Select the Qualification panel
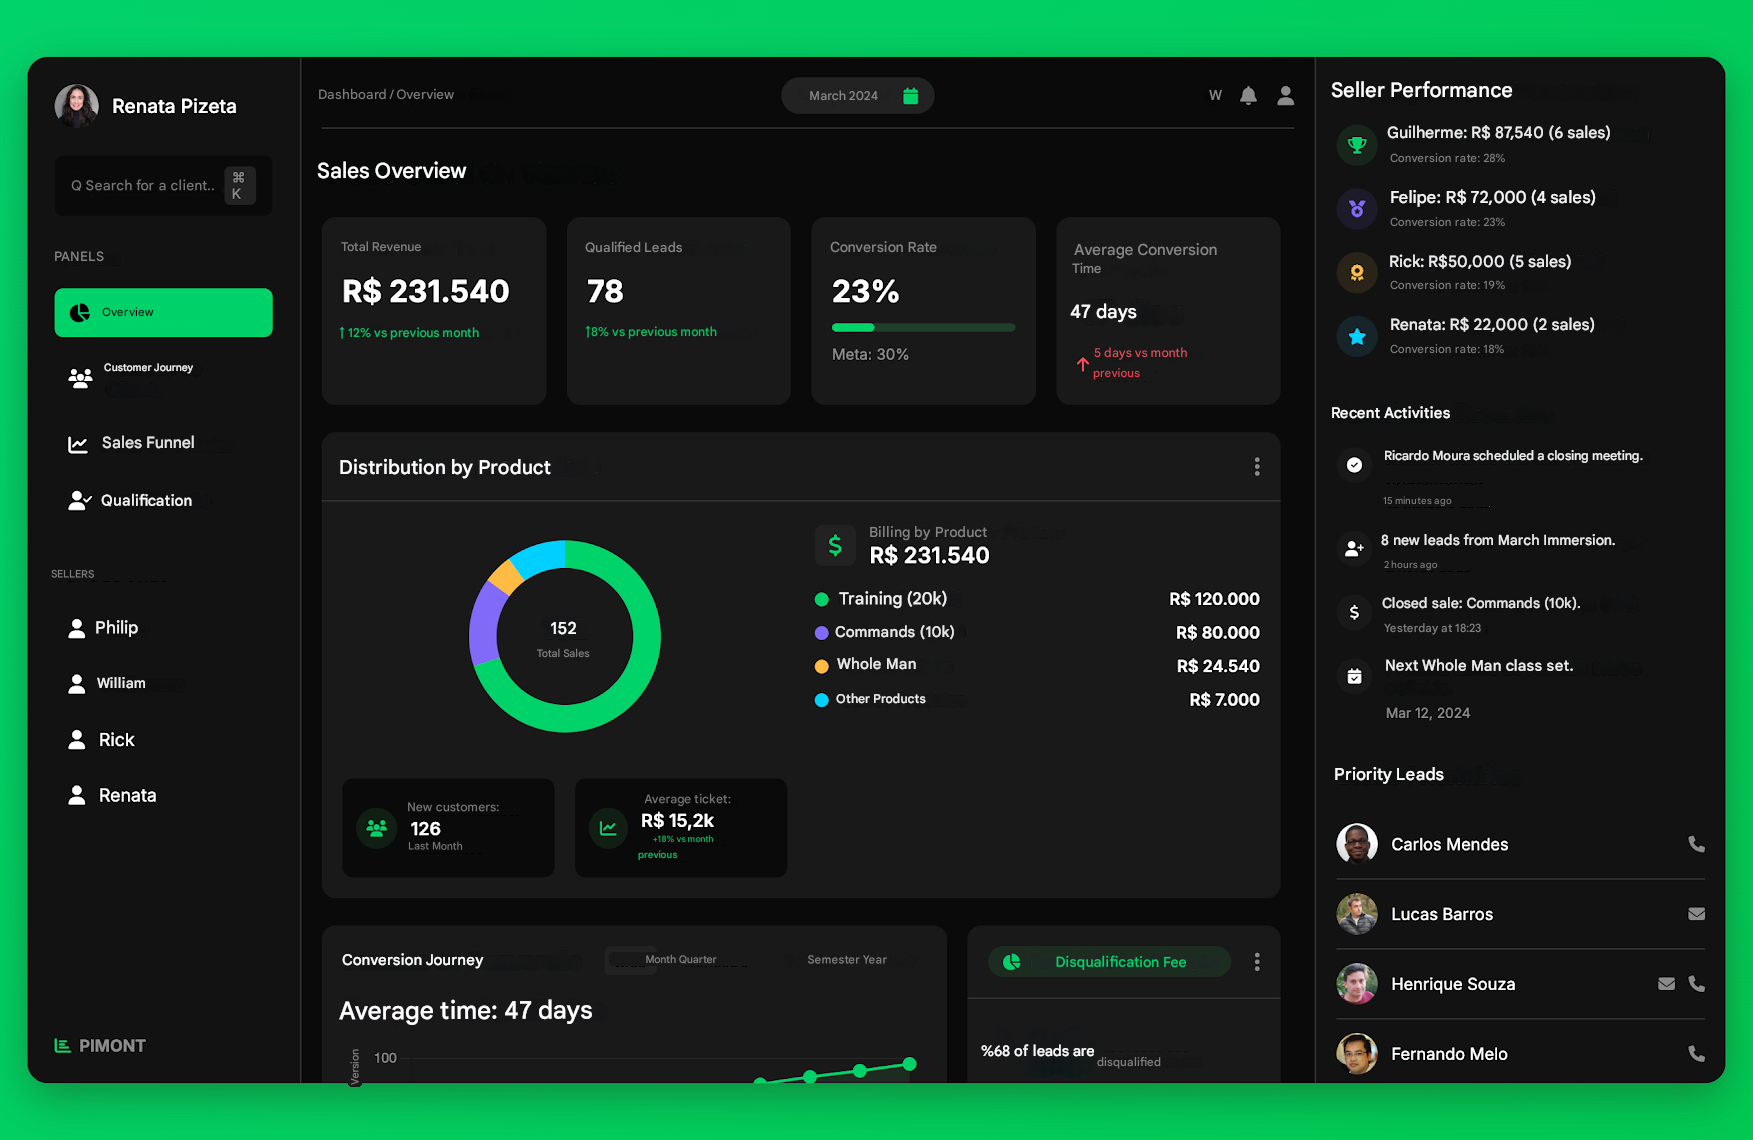The height and width of the screenshot is (1140, 1753). click(146, 500)
